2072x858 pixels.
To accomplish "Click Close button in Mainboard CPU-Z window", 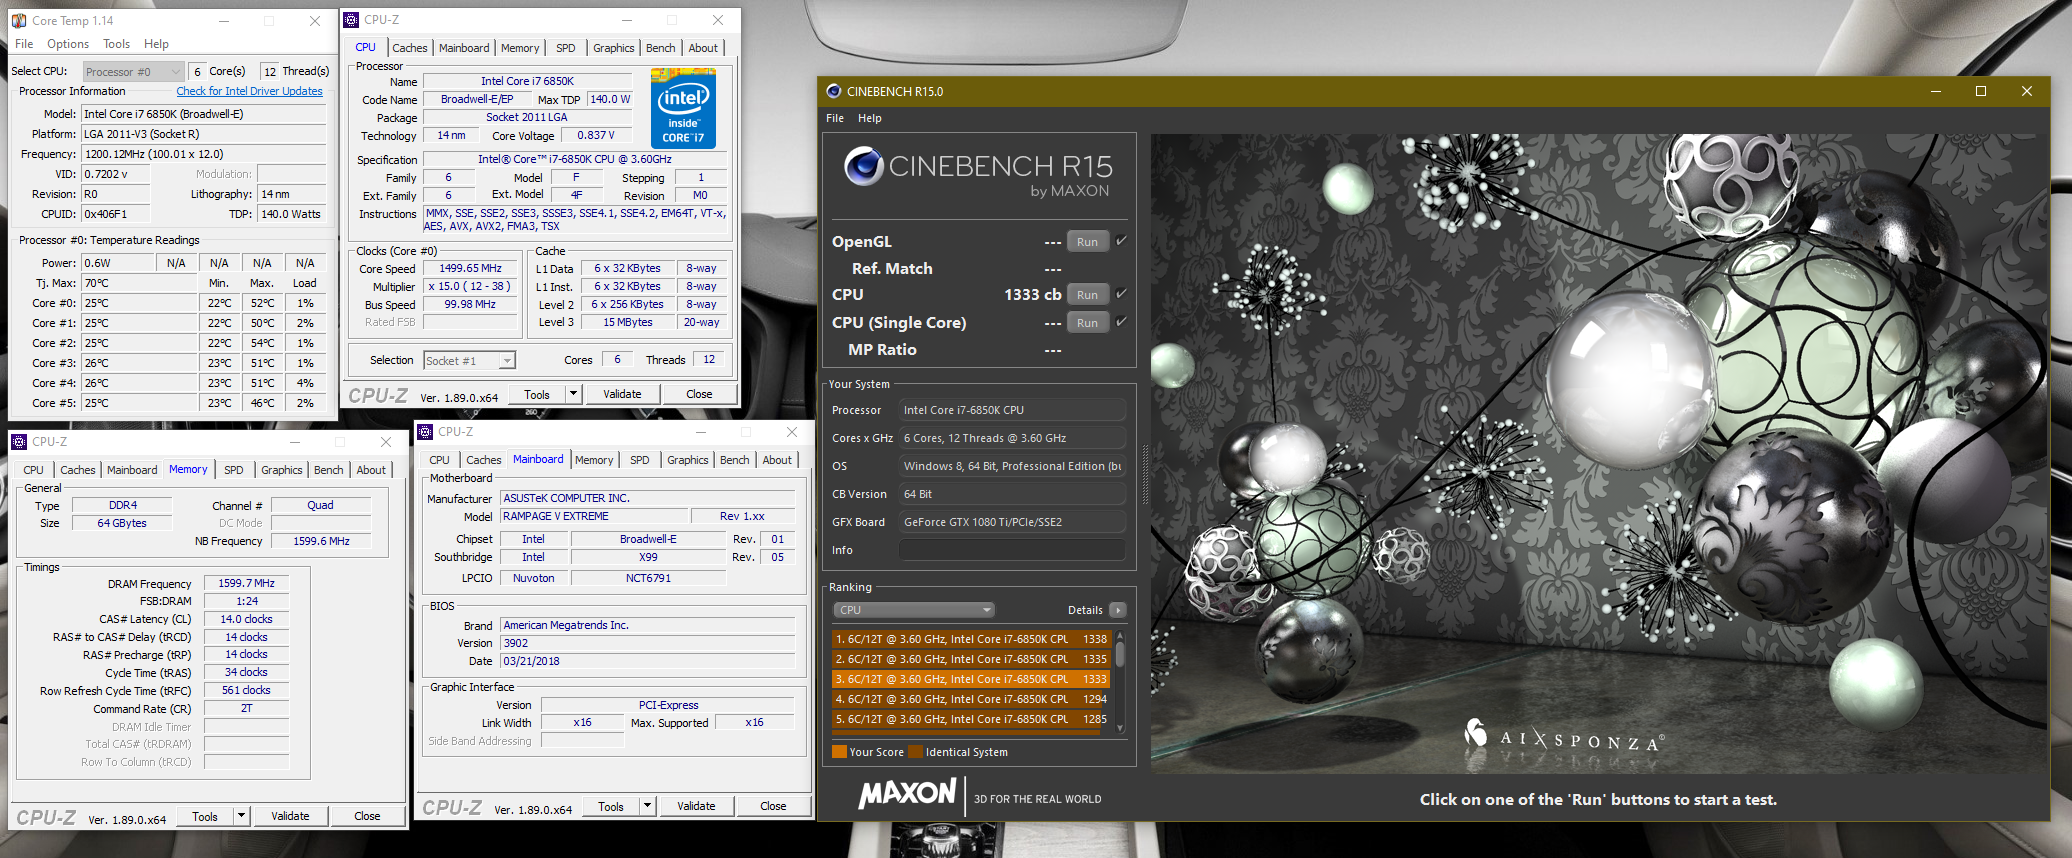I will 773,806.
